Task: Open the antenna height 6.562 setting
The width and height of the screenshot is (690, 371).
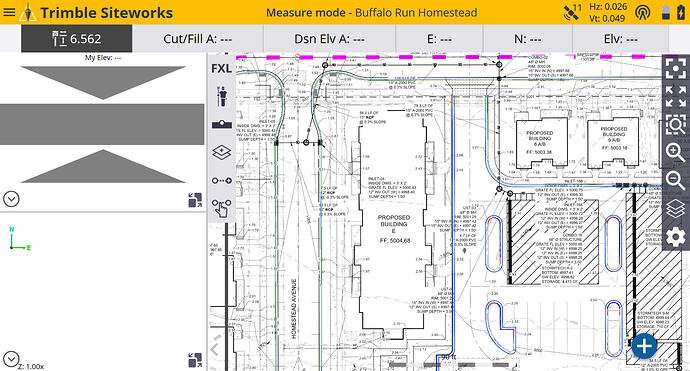Action: 77,39
